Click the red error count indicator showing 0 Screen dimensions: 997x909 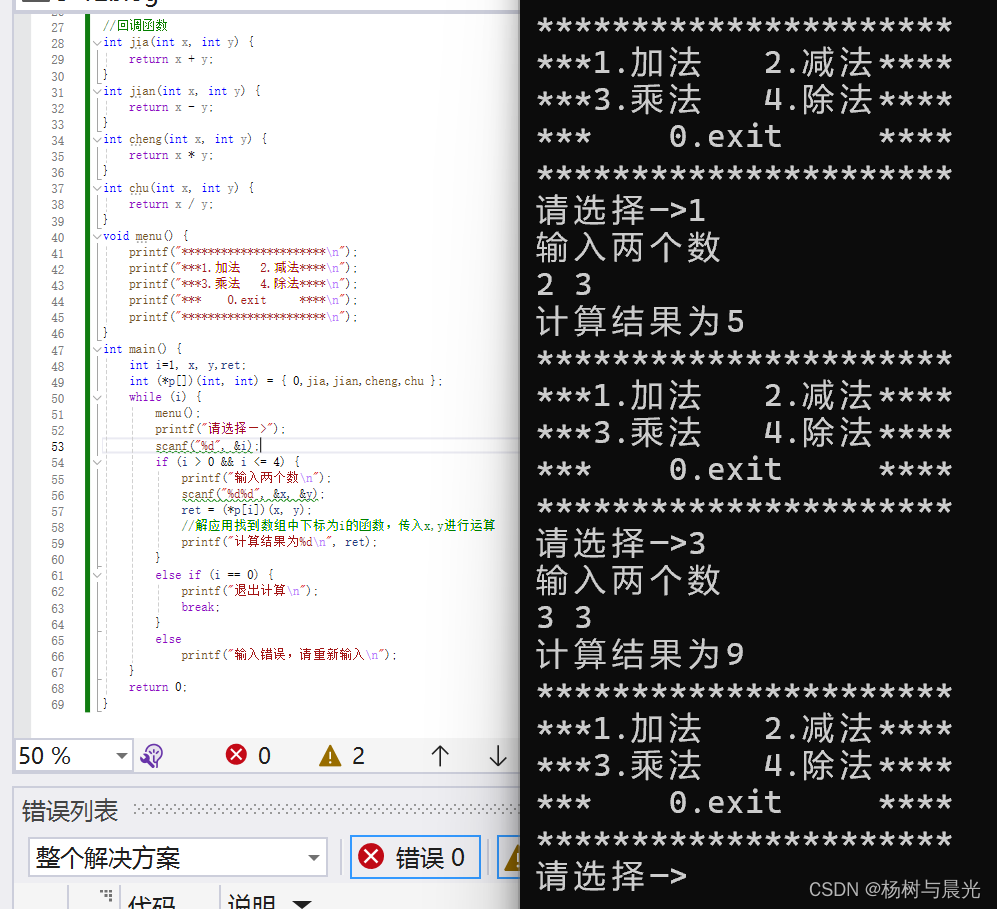[249, 755]
